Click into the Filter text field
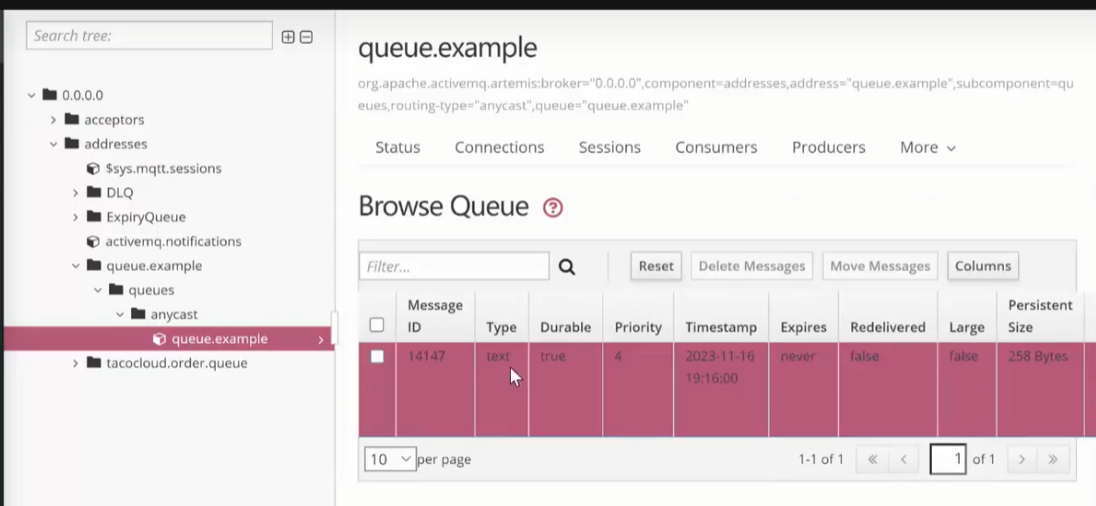1096x506 pixels. (454, 267)
